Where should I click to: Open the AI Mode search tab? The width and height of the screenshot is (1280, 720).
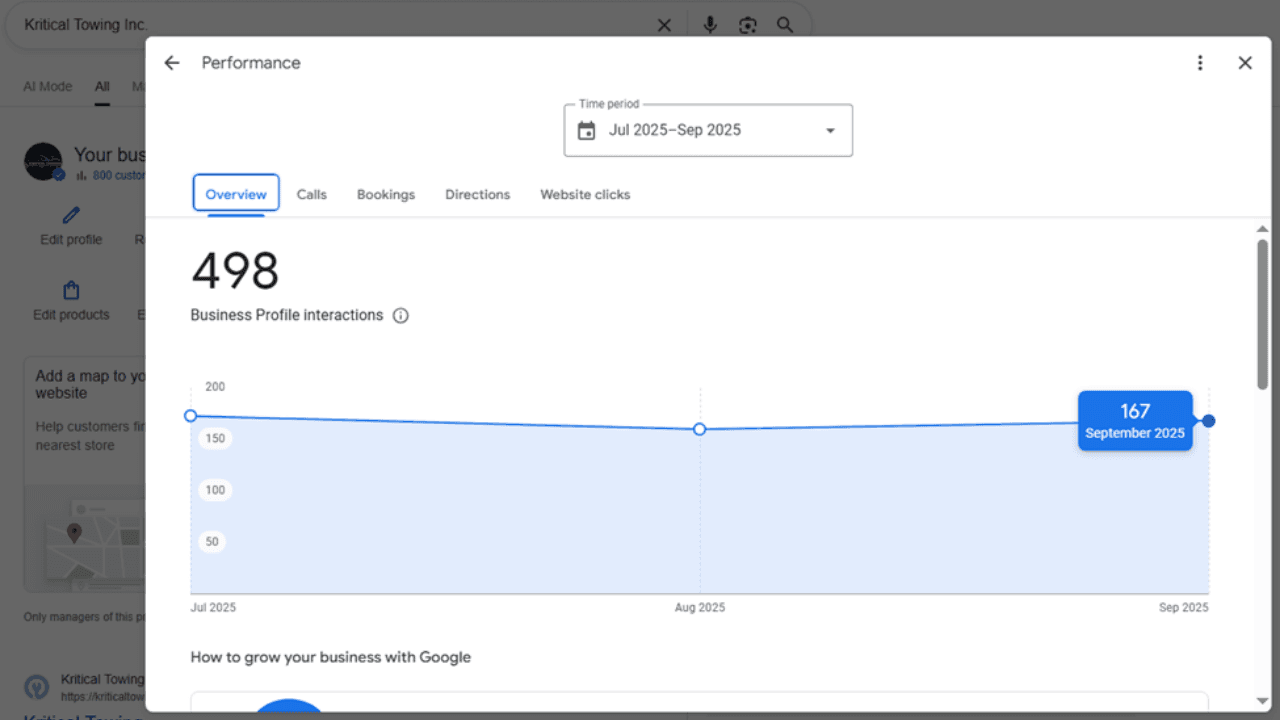pos(48,87)
